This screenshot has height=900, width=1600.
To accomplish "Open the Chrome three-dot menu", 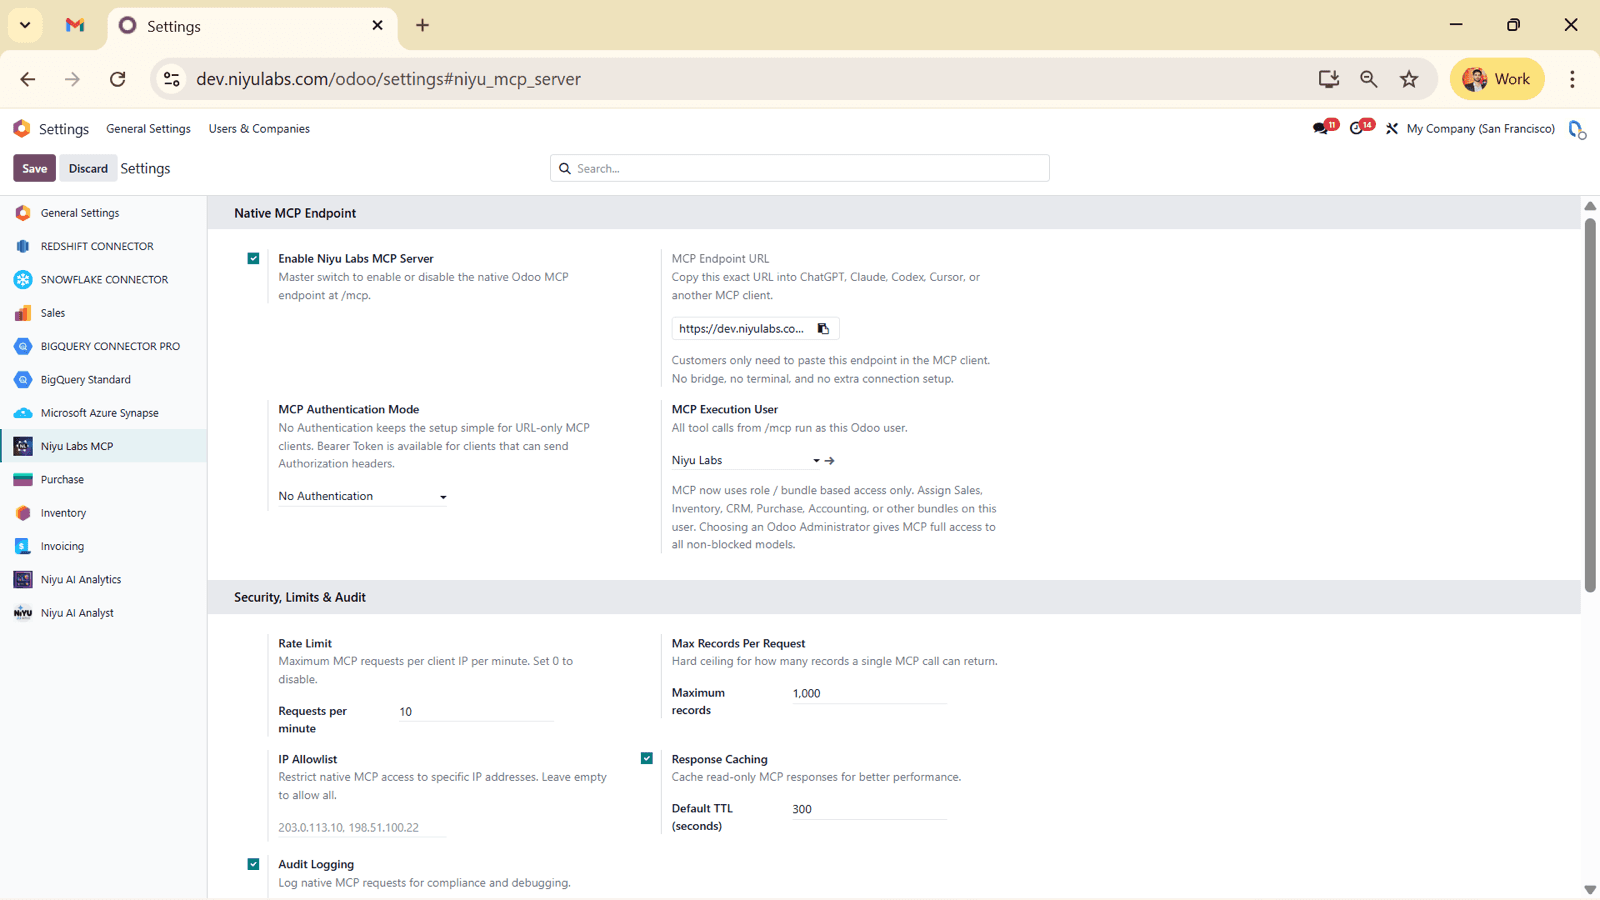I will tap(1572, 79).
